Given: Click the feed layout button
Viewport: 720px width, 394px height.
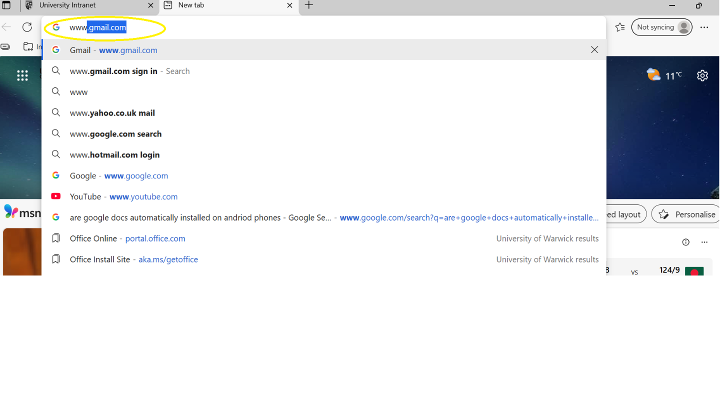Looking at the screenshot, I should point(626,214).
